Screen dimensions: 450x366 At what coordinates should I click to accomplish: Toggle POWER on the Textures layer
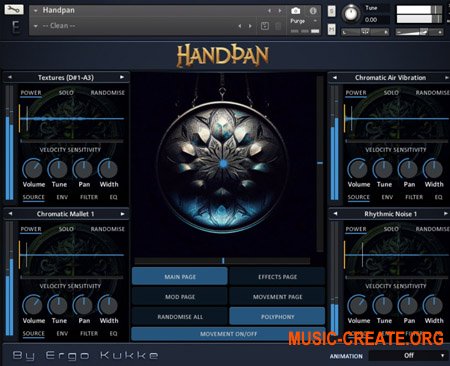point(31,93)
